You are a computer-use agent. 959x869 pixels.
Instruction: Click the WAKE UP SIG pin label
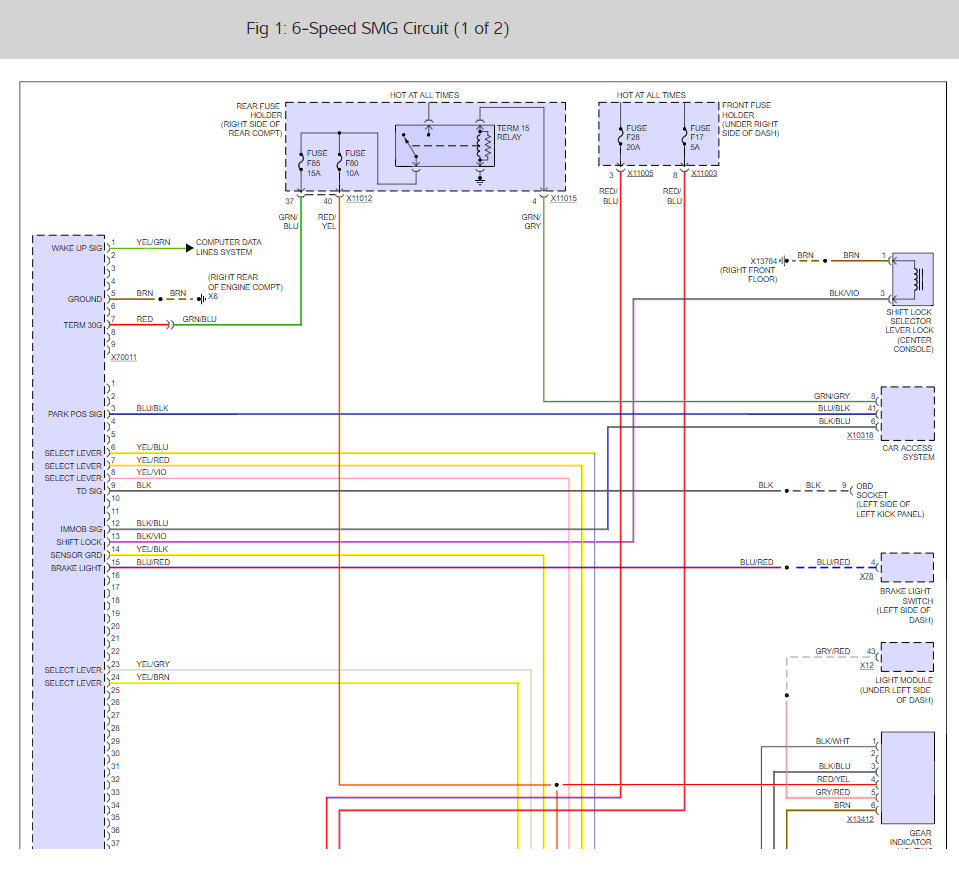[x=75, y=247]
